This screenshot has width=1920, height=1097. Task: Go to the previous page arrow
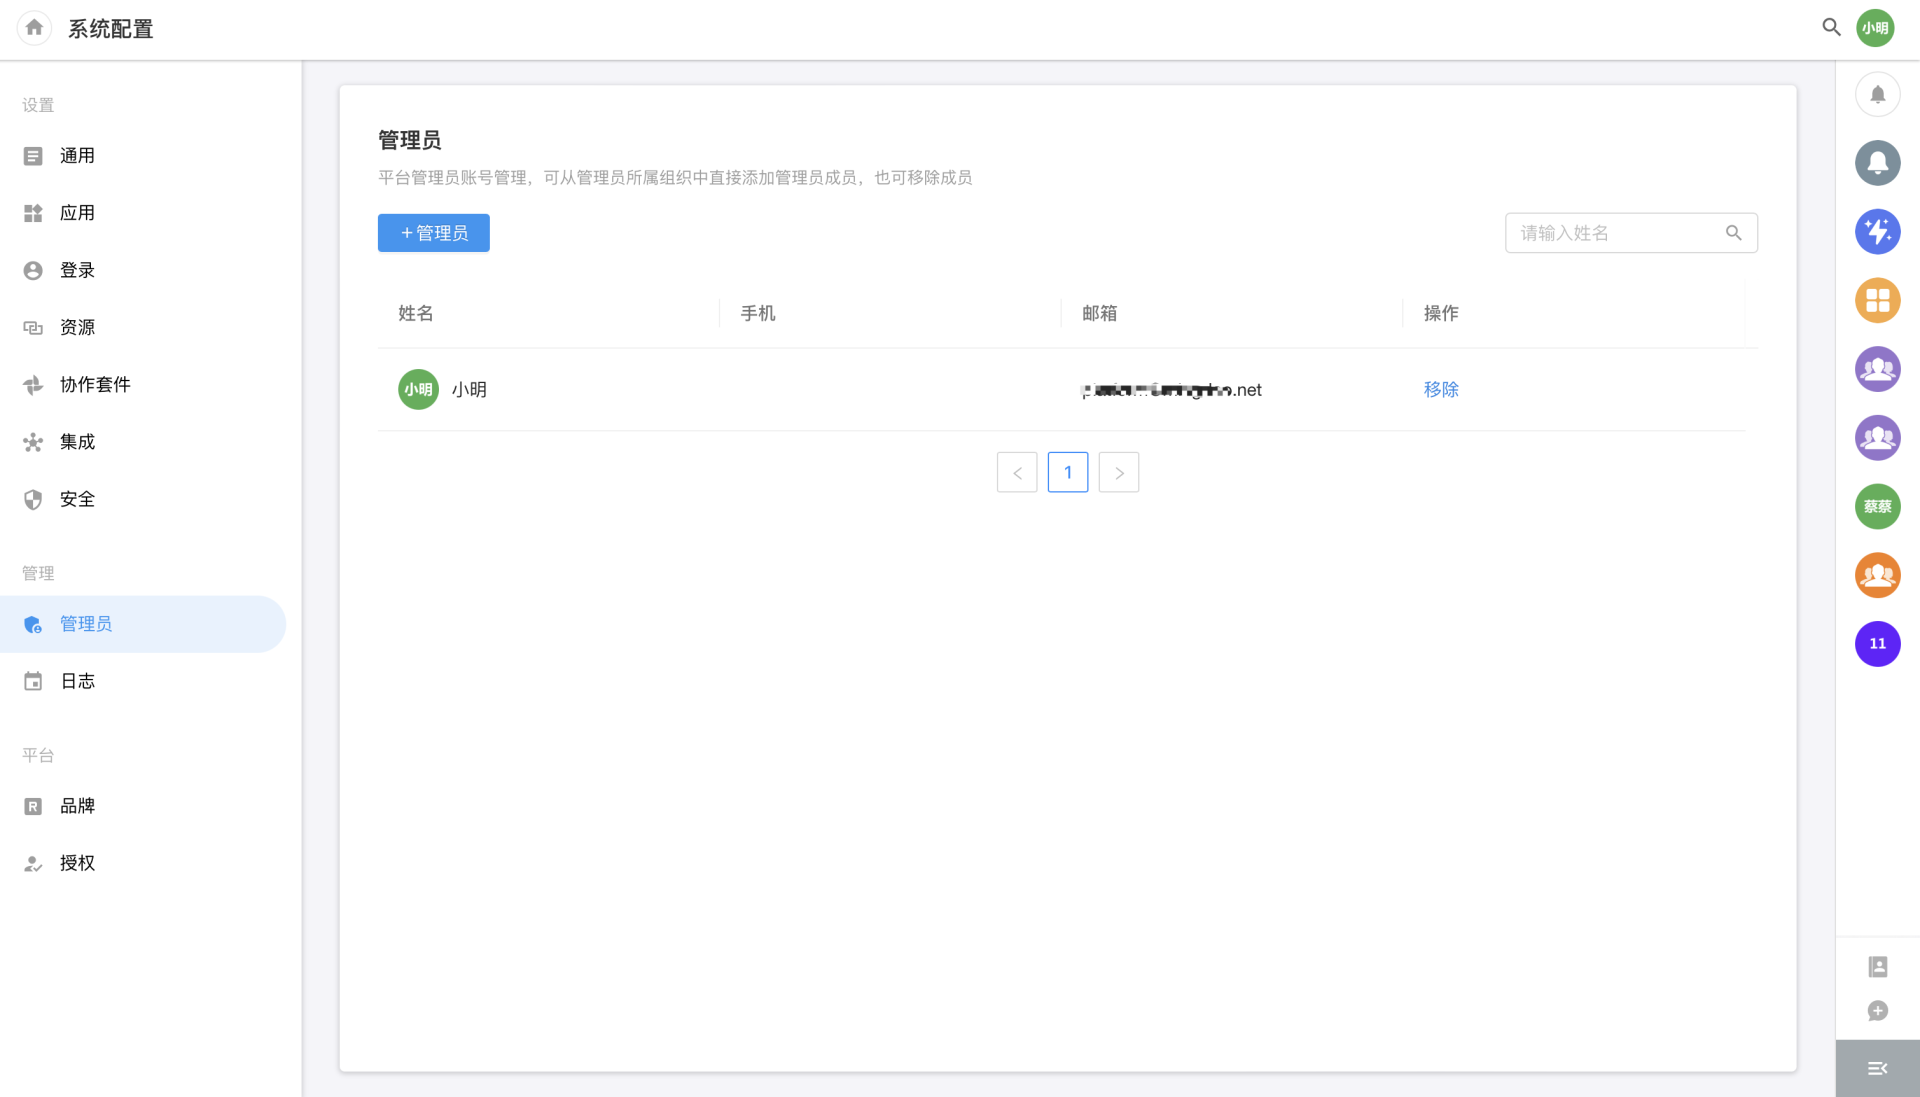click(1017, 473)
